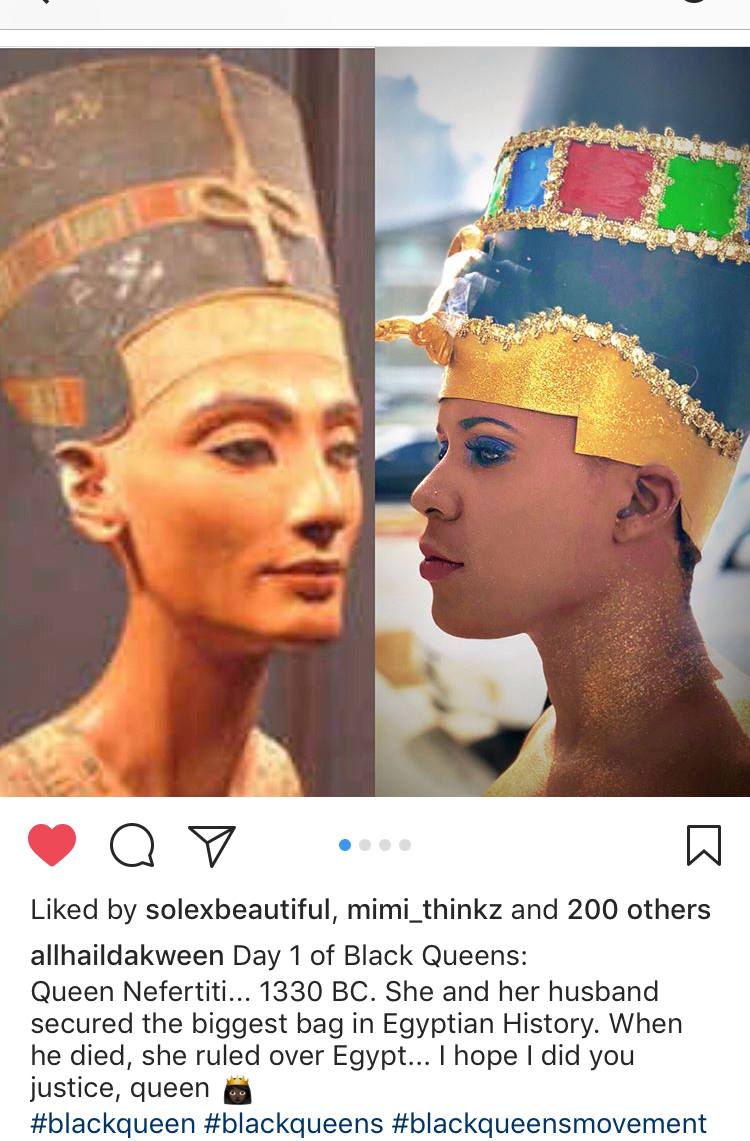
Task: Share the post via paper plane icon
Action: (x=212, y=846)
